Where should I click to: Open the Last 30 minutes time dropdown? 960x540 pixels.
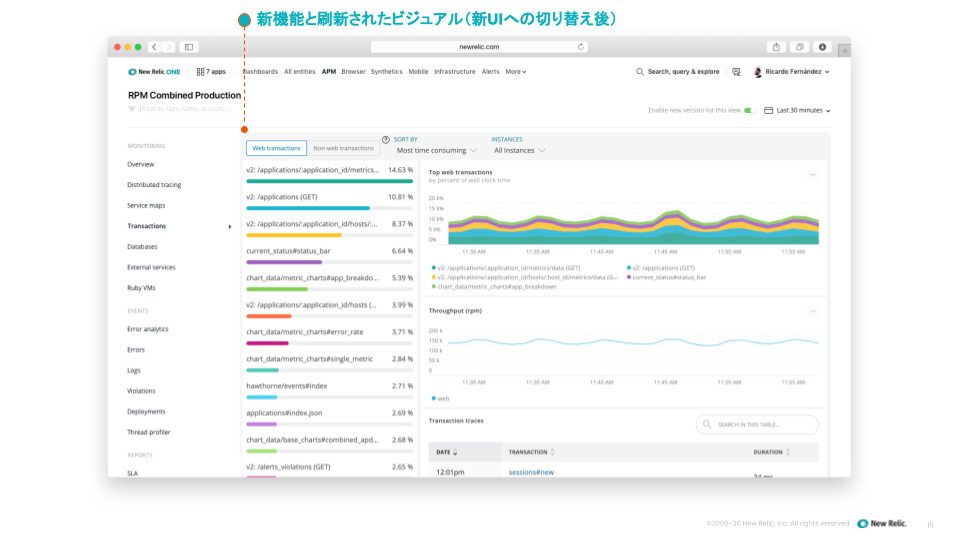[803, 110]
